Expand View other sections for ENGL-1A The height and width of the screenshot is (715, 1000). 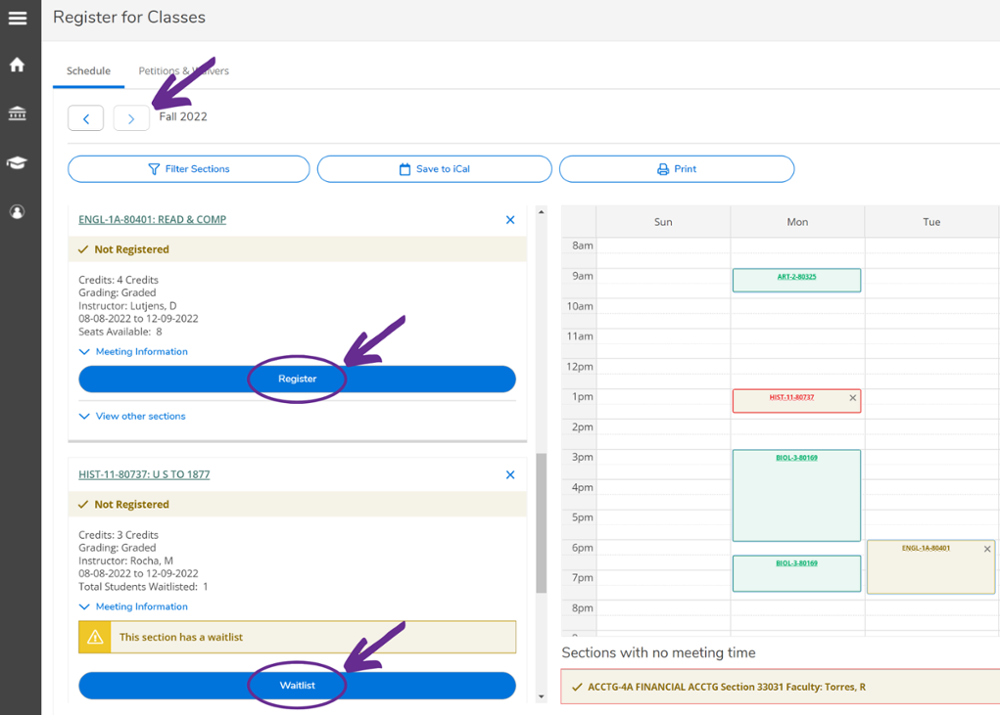132,416
